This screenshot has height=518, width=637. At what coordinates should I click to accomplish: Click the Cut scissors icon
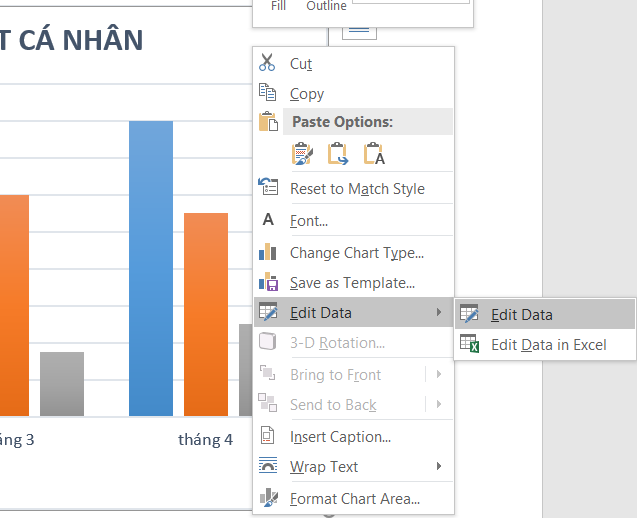tap(267, 62)
